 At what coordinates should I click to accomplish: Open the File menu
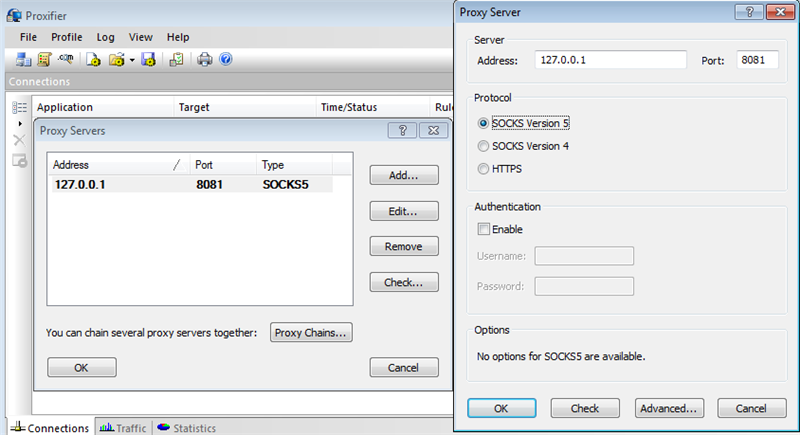coord(29,37)
